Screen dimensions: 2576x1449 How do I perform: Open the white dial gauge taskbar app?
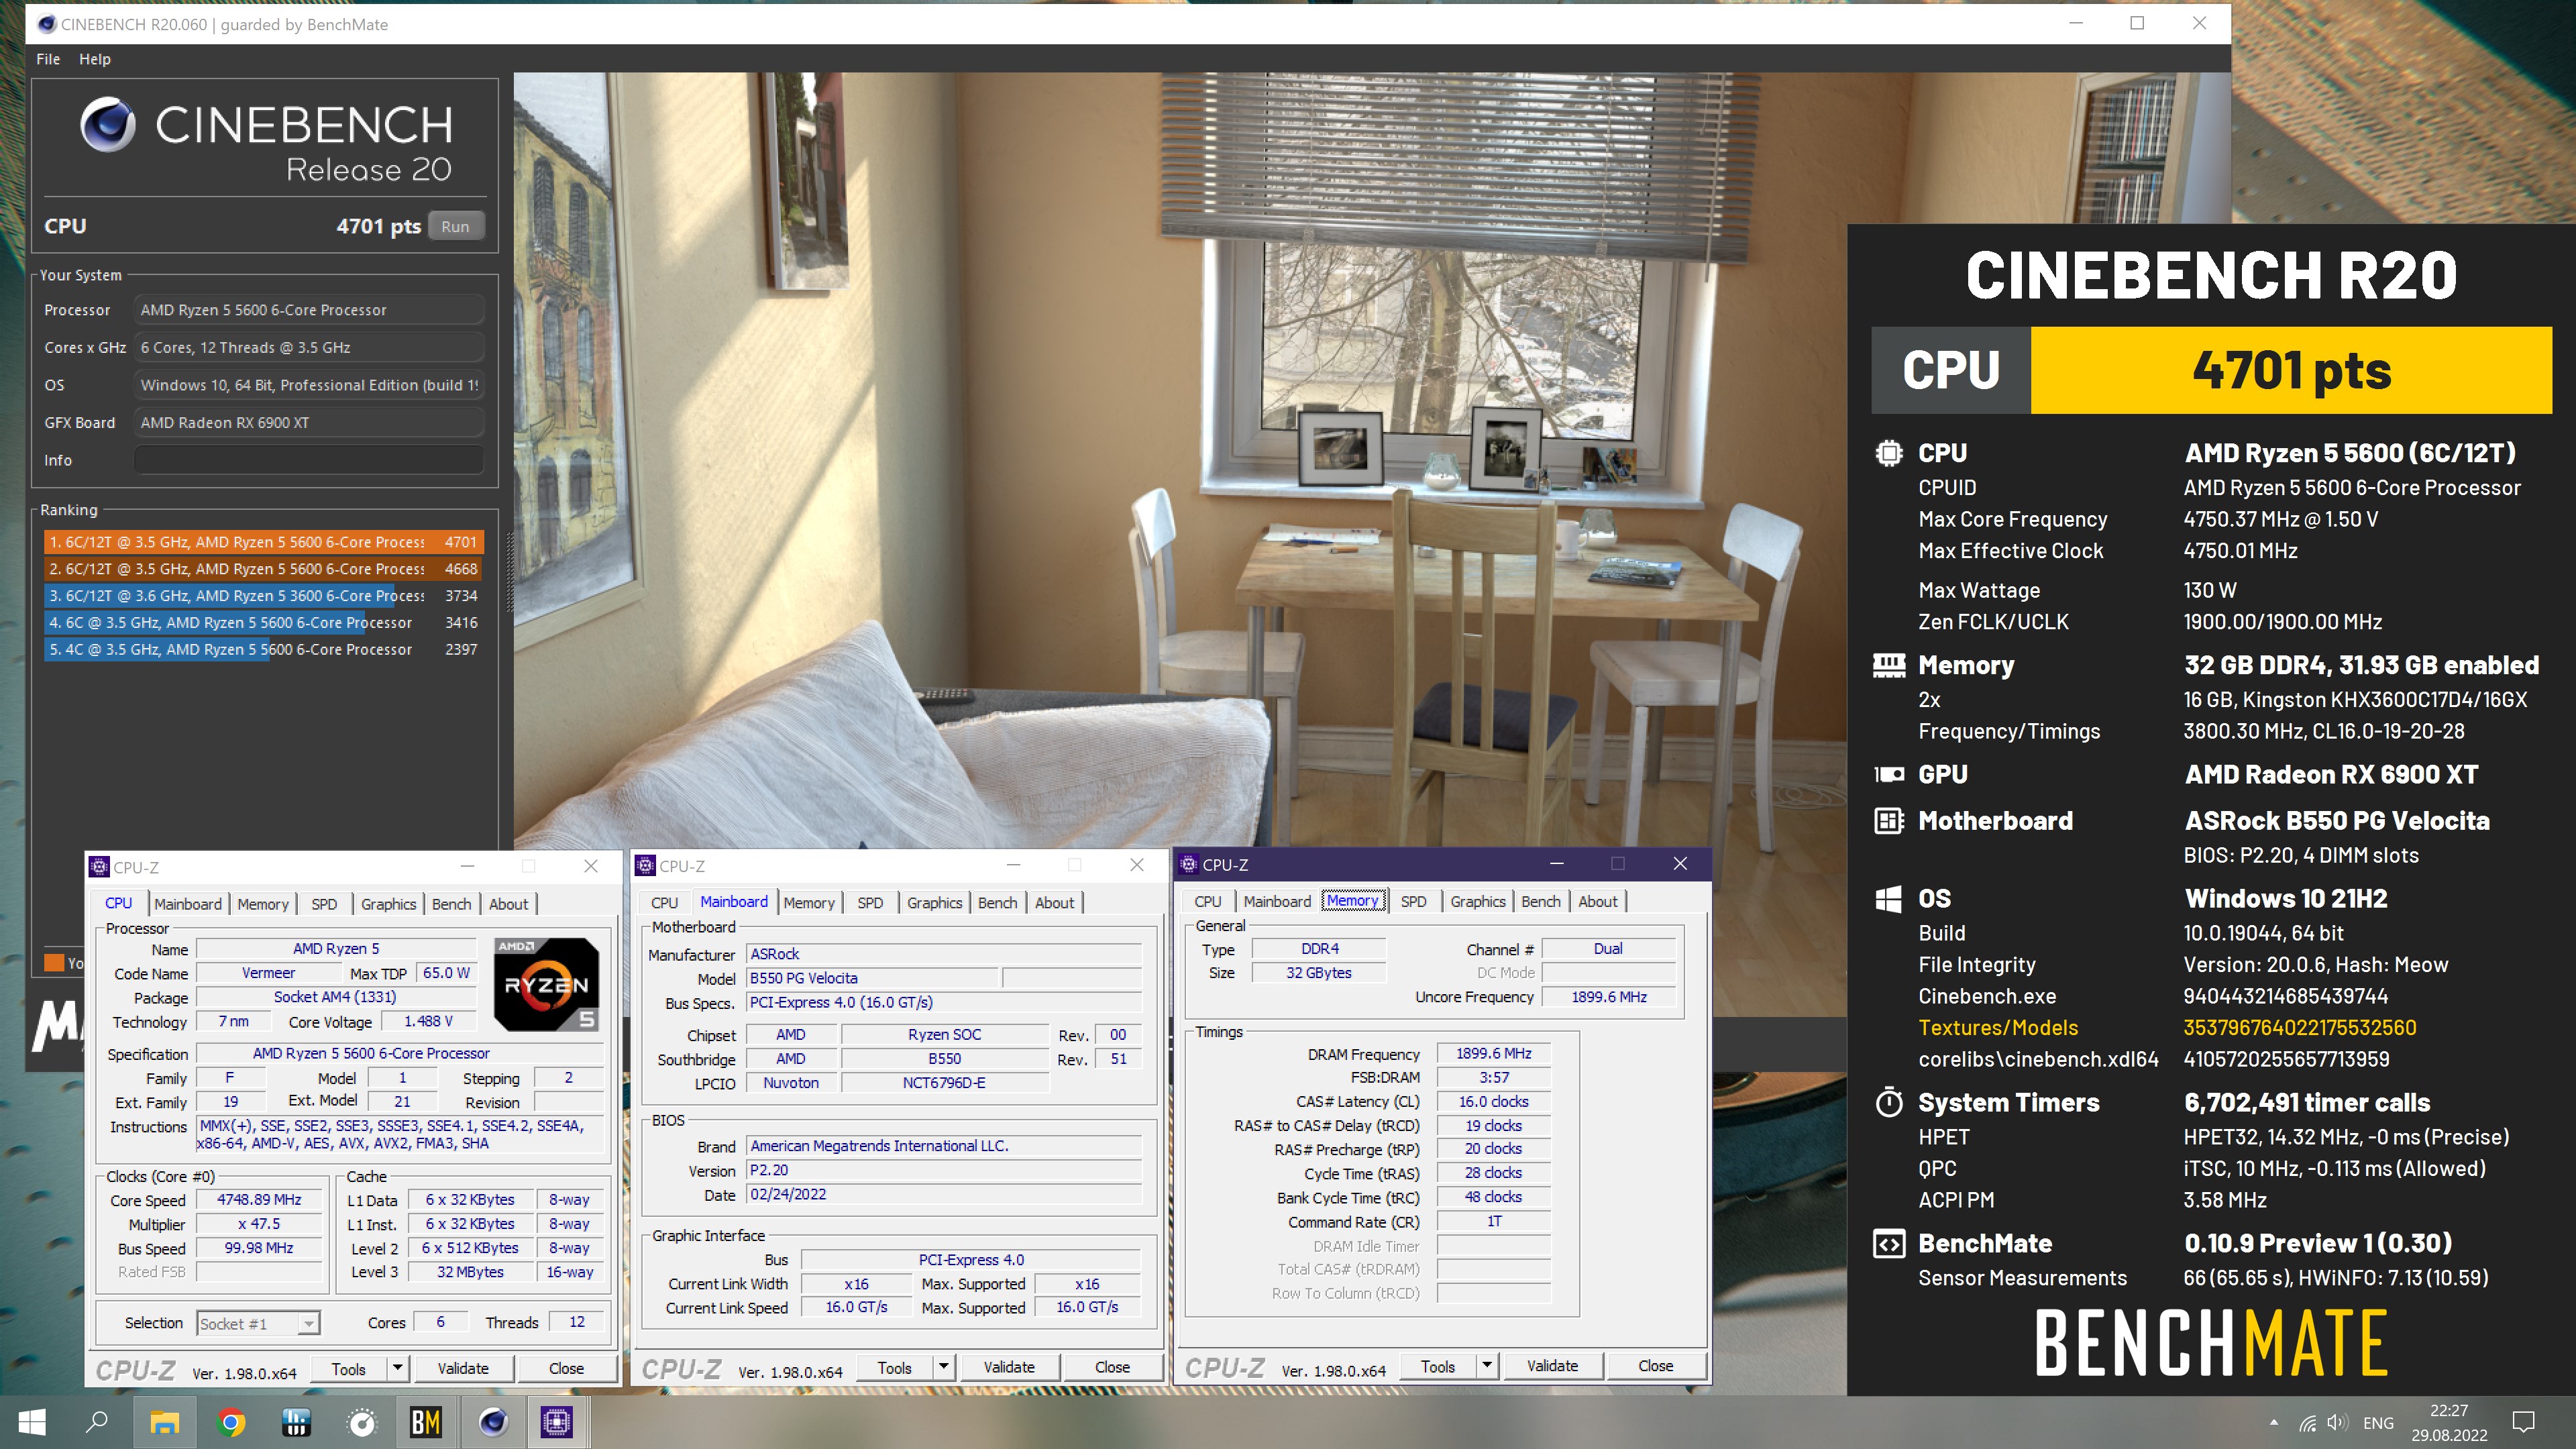pos(361,1422)
